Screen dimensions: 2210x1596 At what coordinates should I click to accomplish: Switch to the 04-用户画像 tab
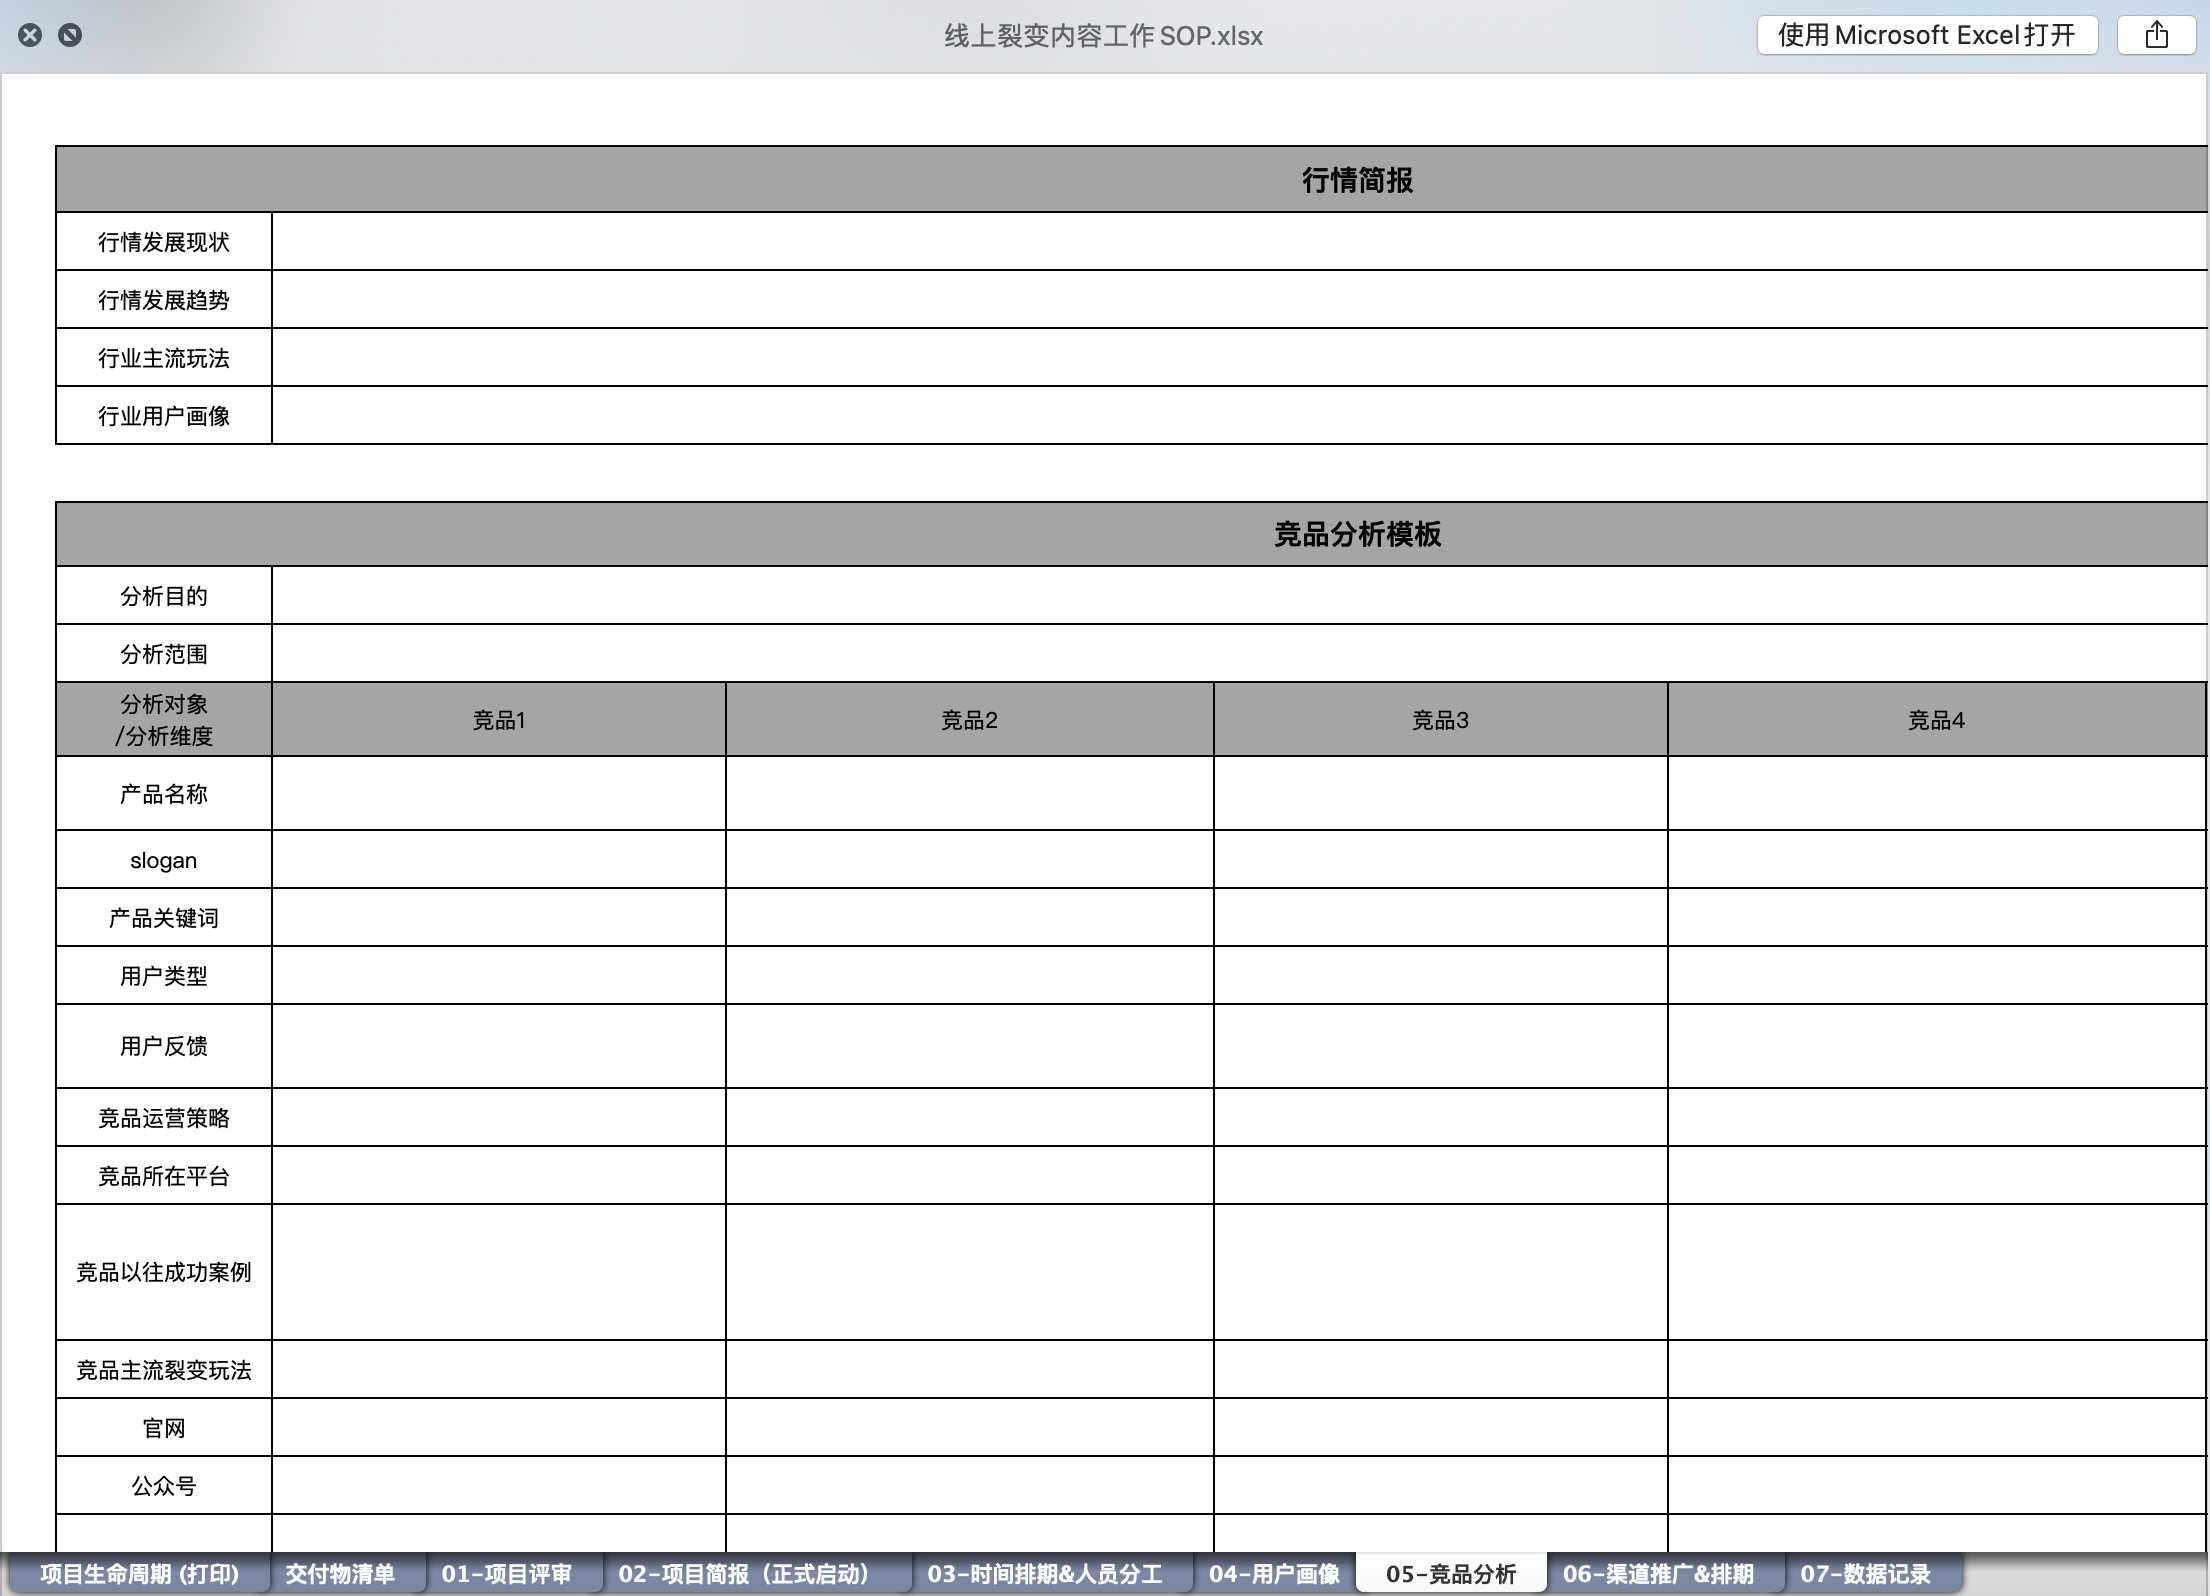[1273, 1574]
